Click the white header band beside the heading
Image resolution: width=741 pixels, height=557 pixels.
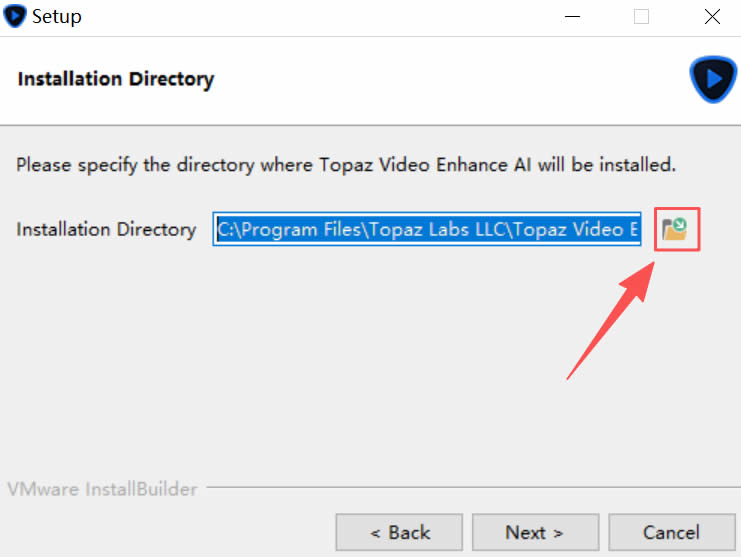450,80
